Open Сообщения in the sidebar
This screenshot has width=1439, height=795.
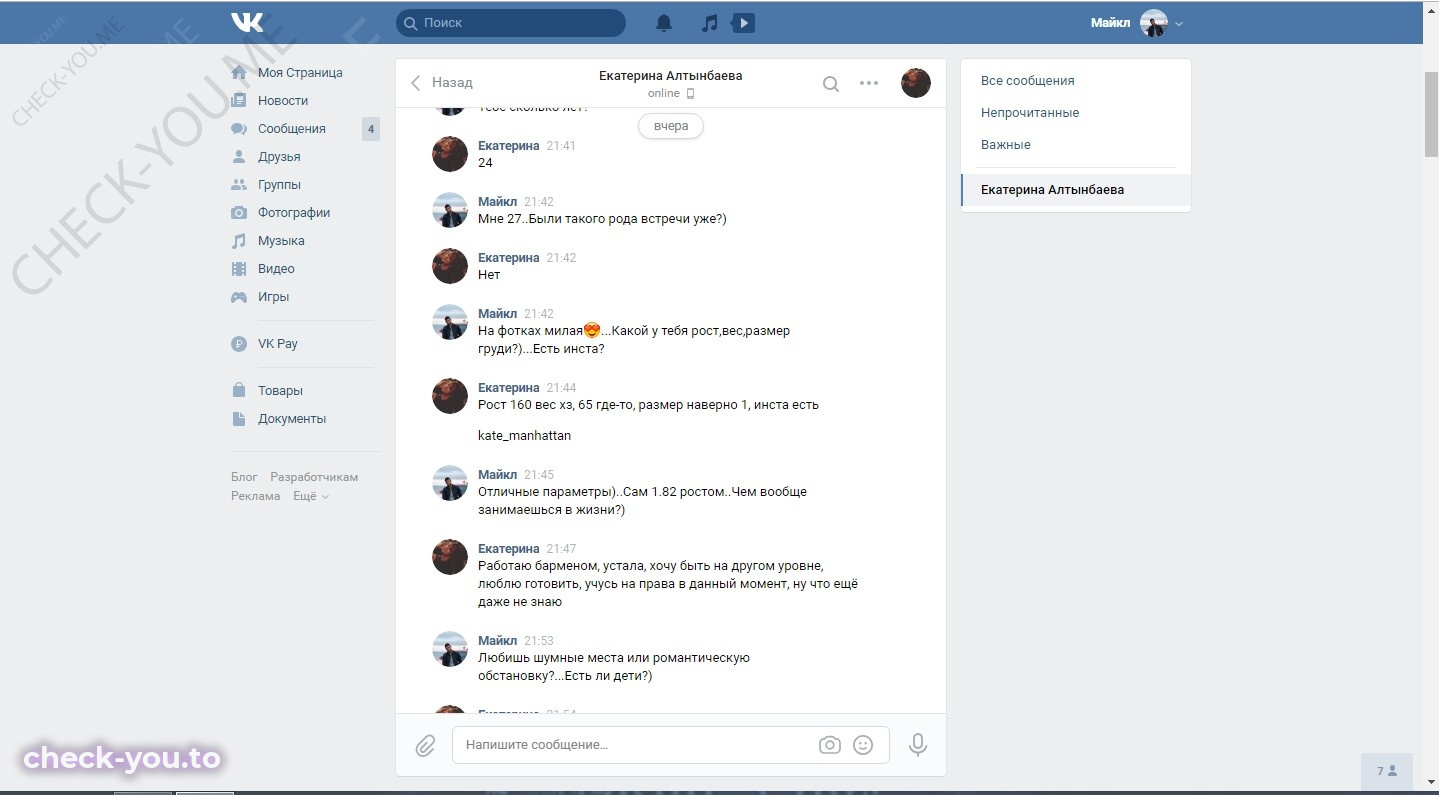coord(292,129)
